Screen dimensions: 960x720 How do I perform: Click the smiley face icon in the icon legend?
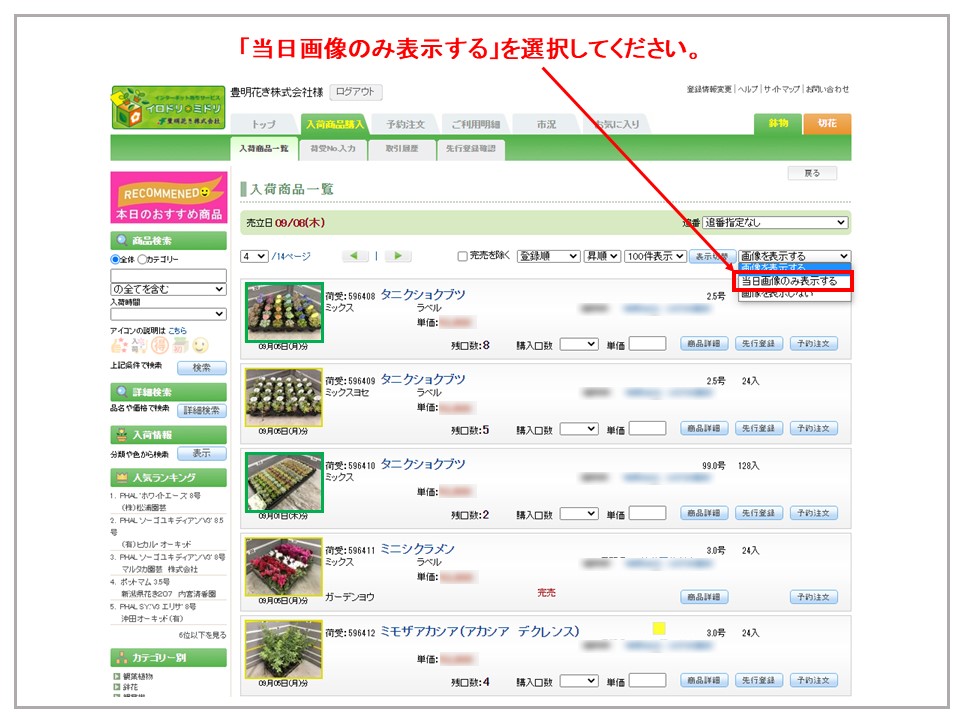click(x=200, y=346)
